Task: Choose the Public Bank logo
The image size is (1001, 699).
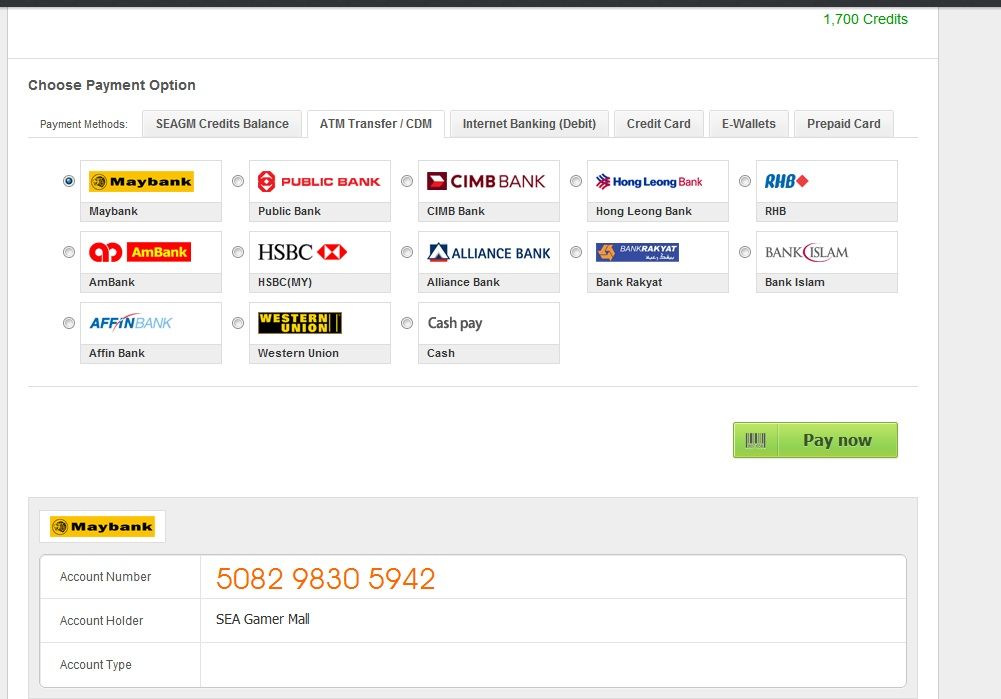Action: click(x=319, y=182)
